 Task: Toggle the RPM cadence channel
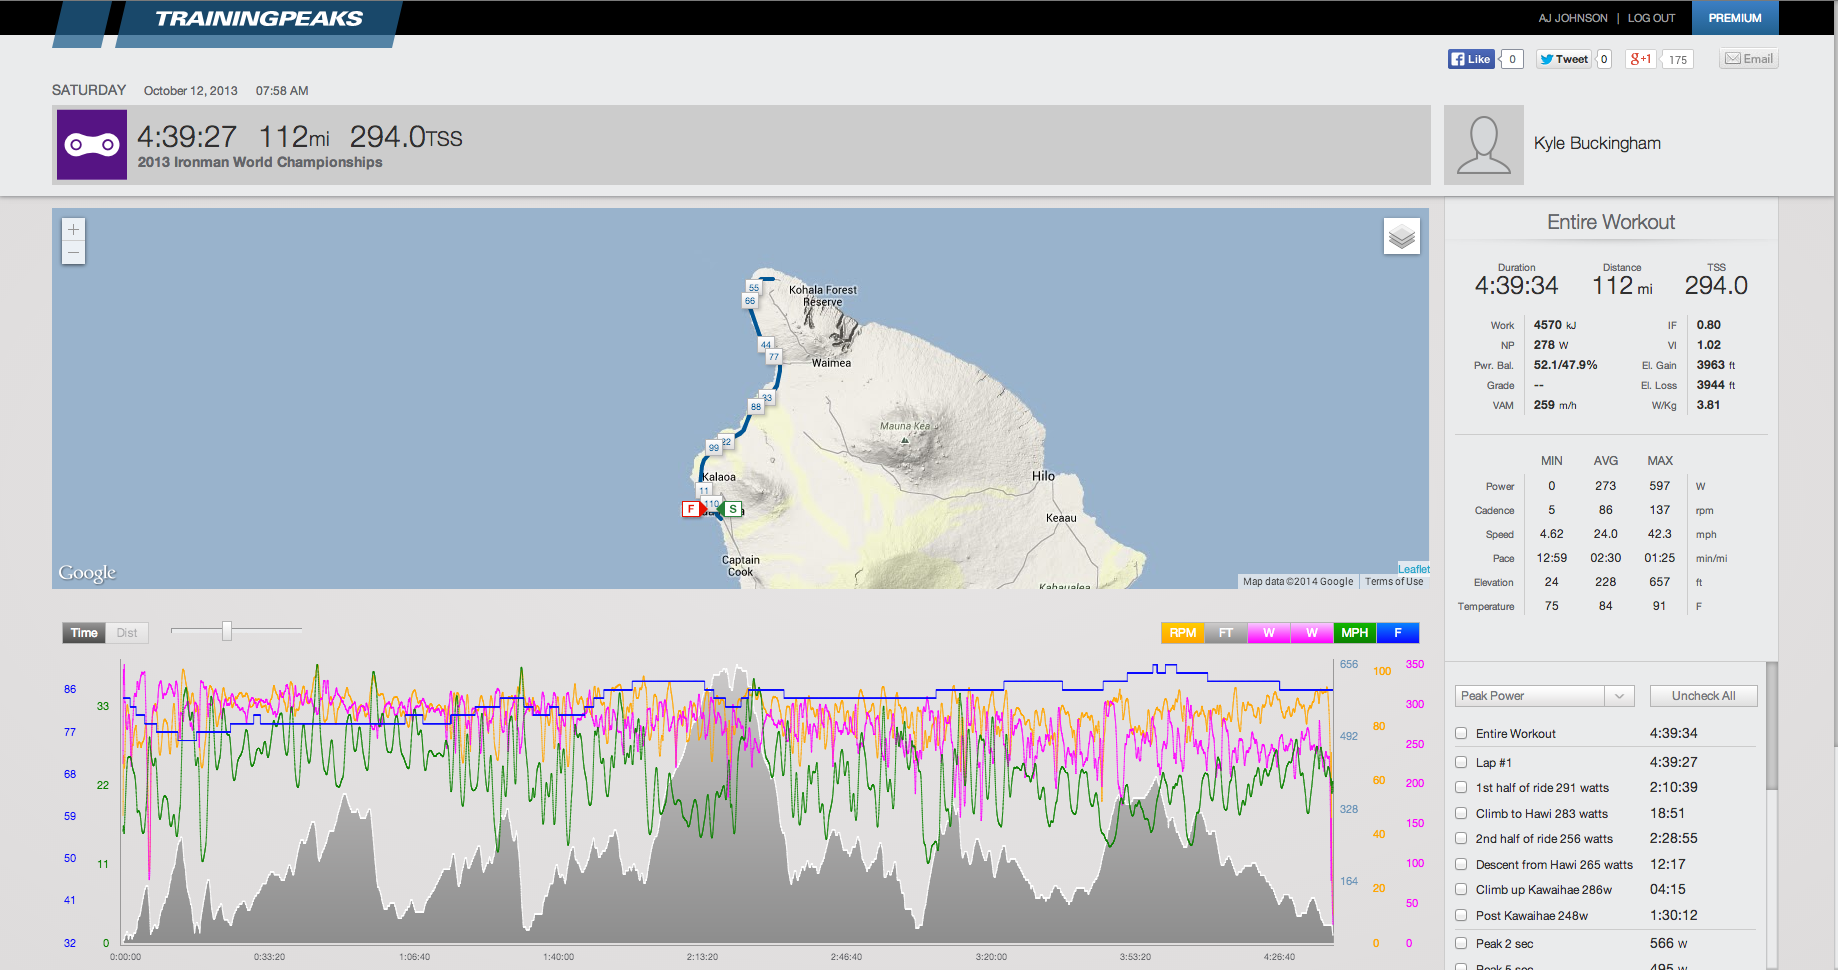coord(1182,633)
